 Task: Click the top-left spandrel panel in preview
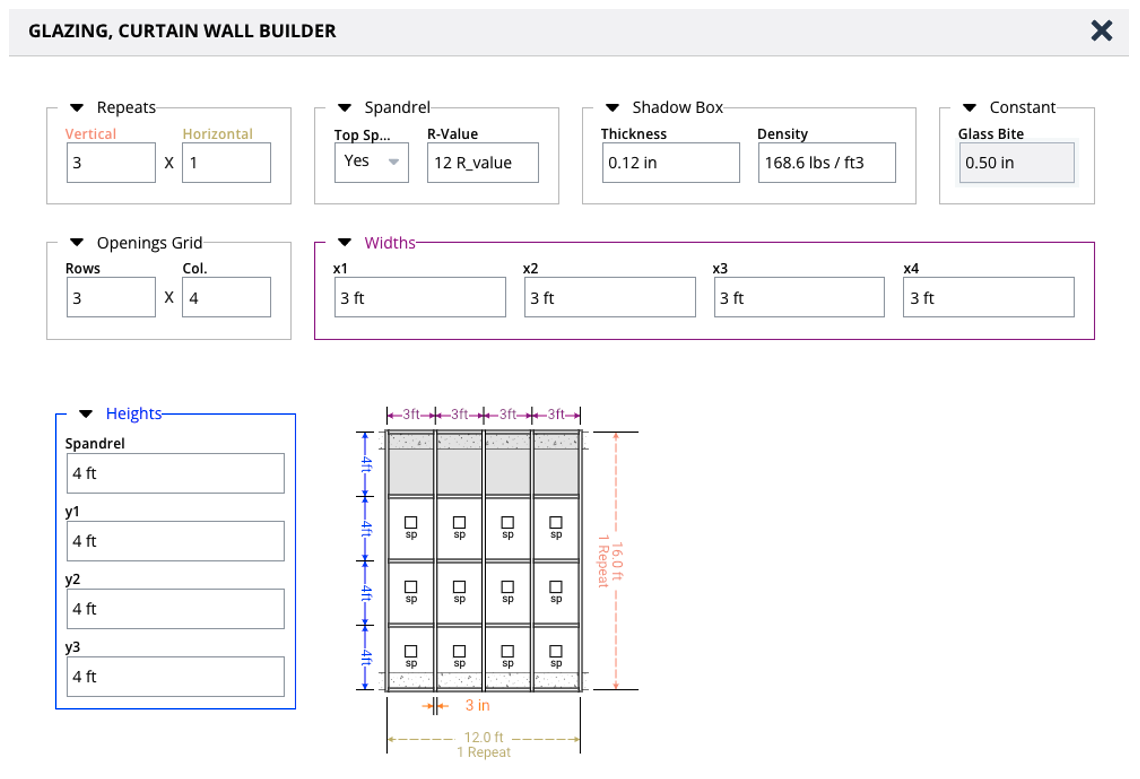point(411,471)
